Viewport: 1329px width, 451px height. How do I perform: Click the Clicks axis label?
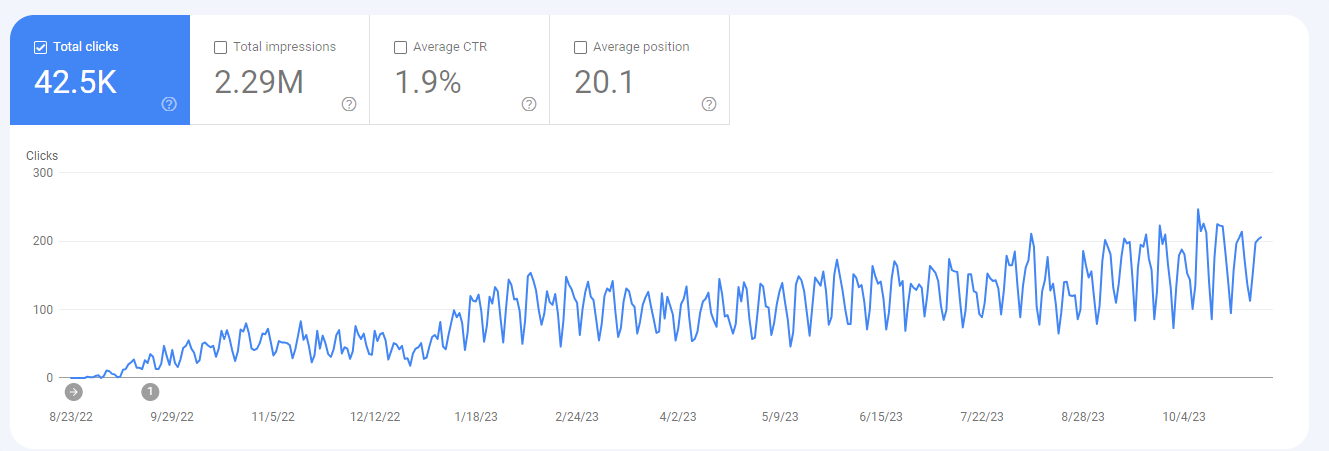click(42, 156)
